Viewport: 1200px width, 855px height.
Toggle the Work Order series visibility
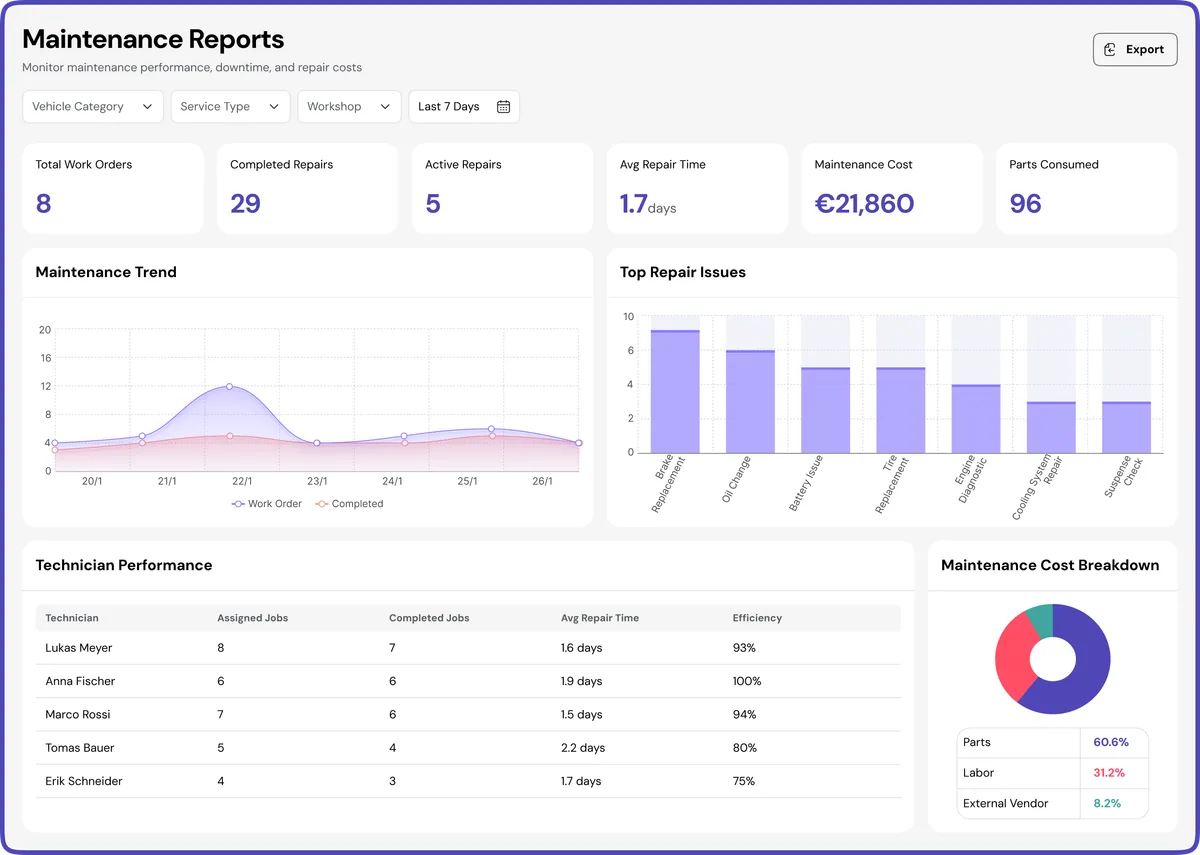[266, 504]
